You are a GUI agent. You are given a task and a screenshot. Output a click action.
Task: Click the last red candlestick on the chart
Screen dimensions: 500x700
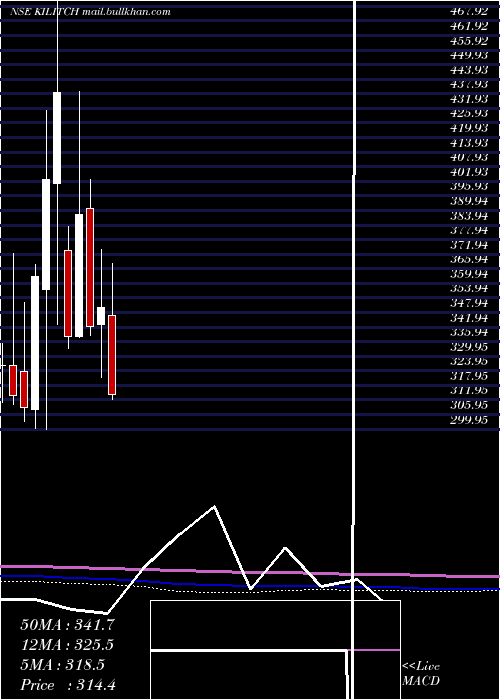point(112,355)
